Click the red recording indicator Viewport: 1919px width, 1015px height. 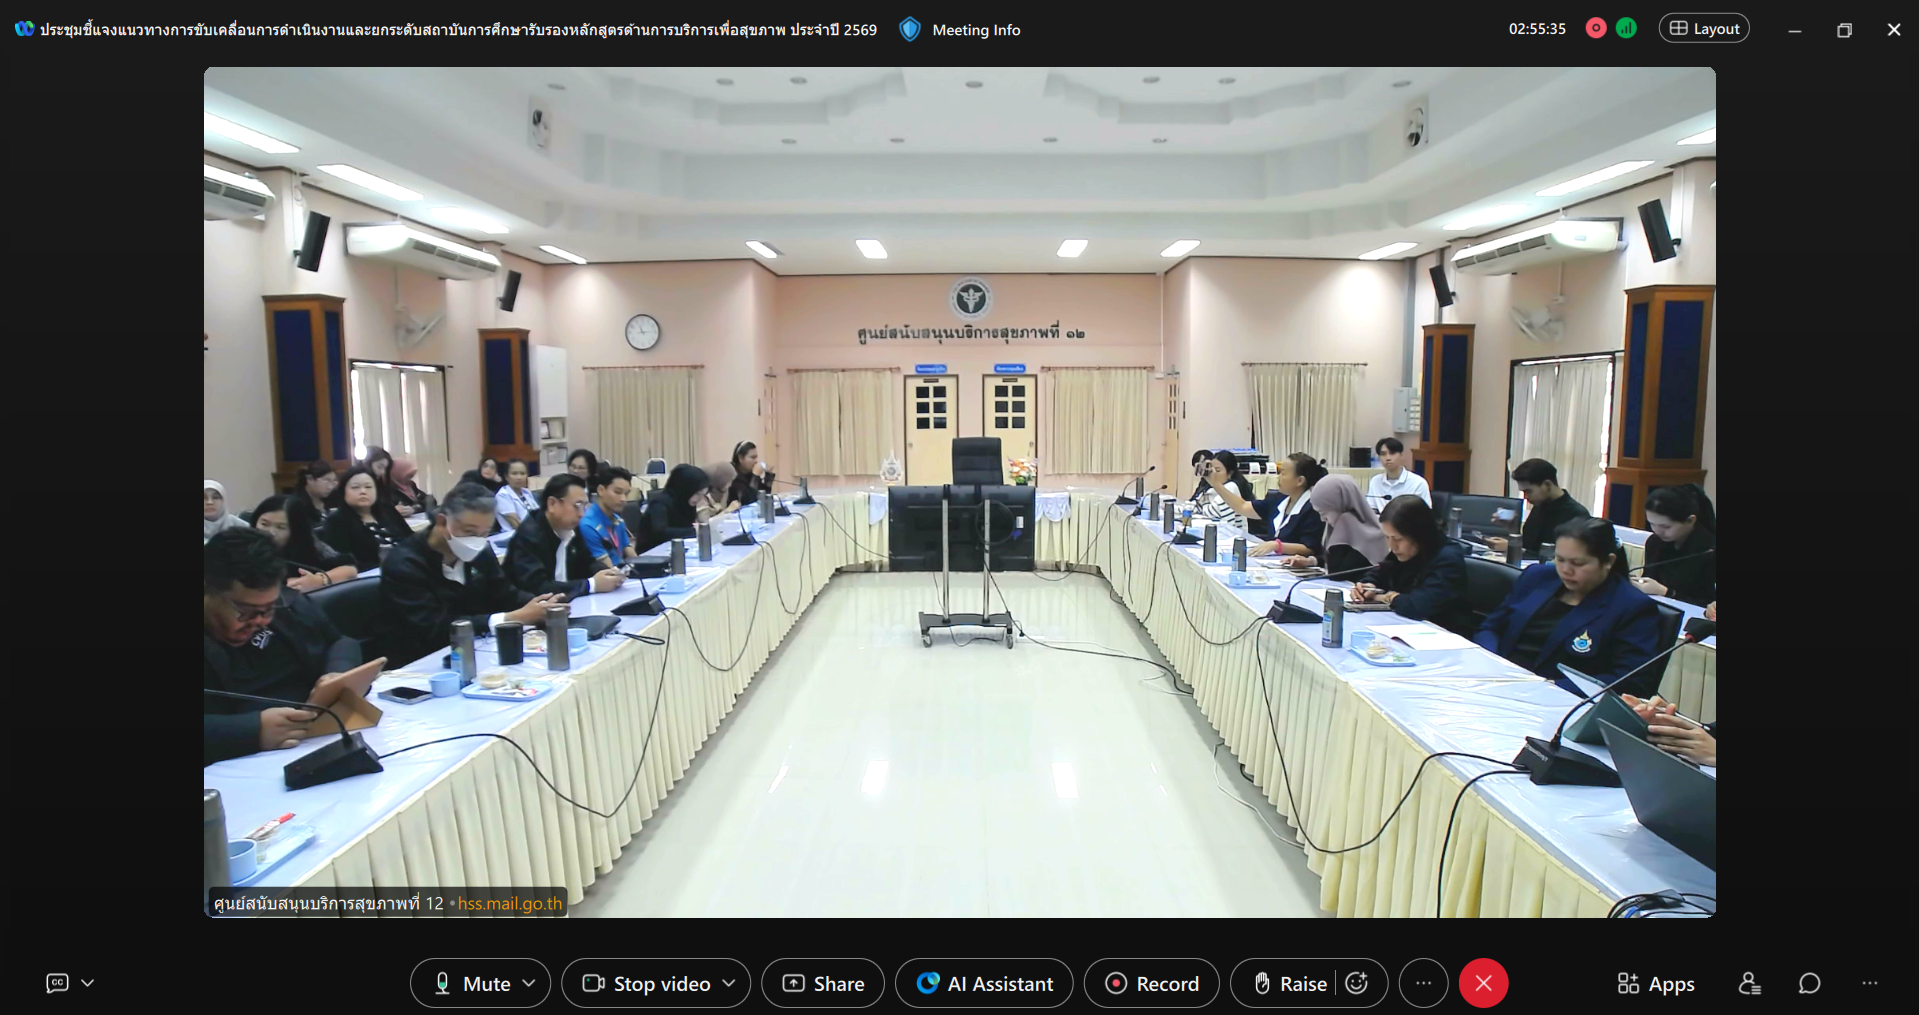pos(1596,29)
